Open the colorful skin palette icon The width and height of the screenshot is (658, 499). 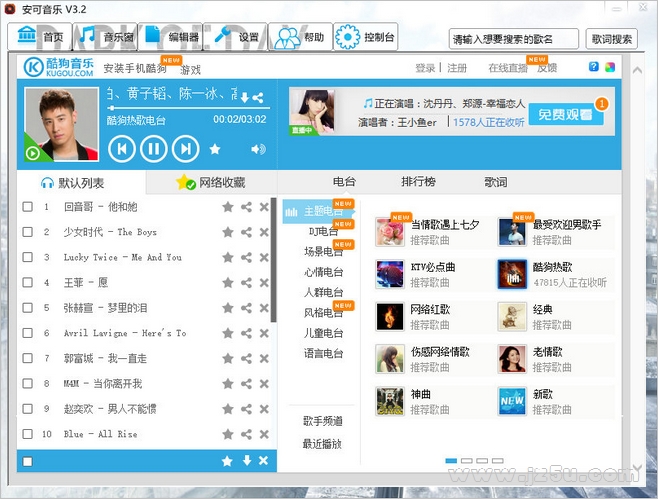[610, 67]
